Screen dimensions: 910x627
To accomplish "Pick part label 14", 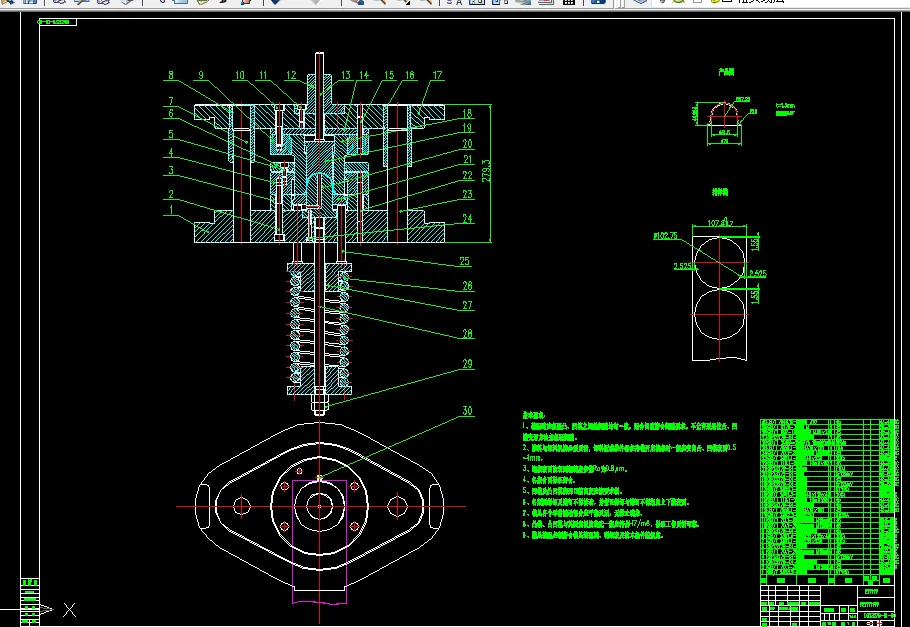I will click(x=364, y=75).
